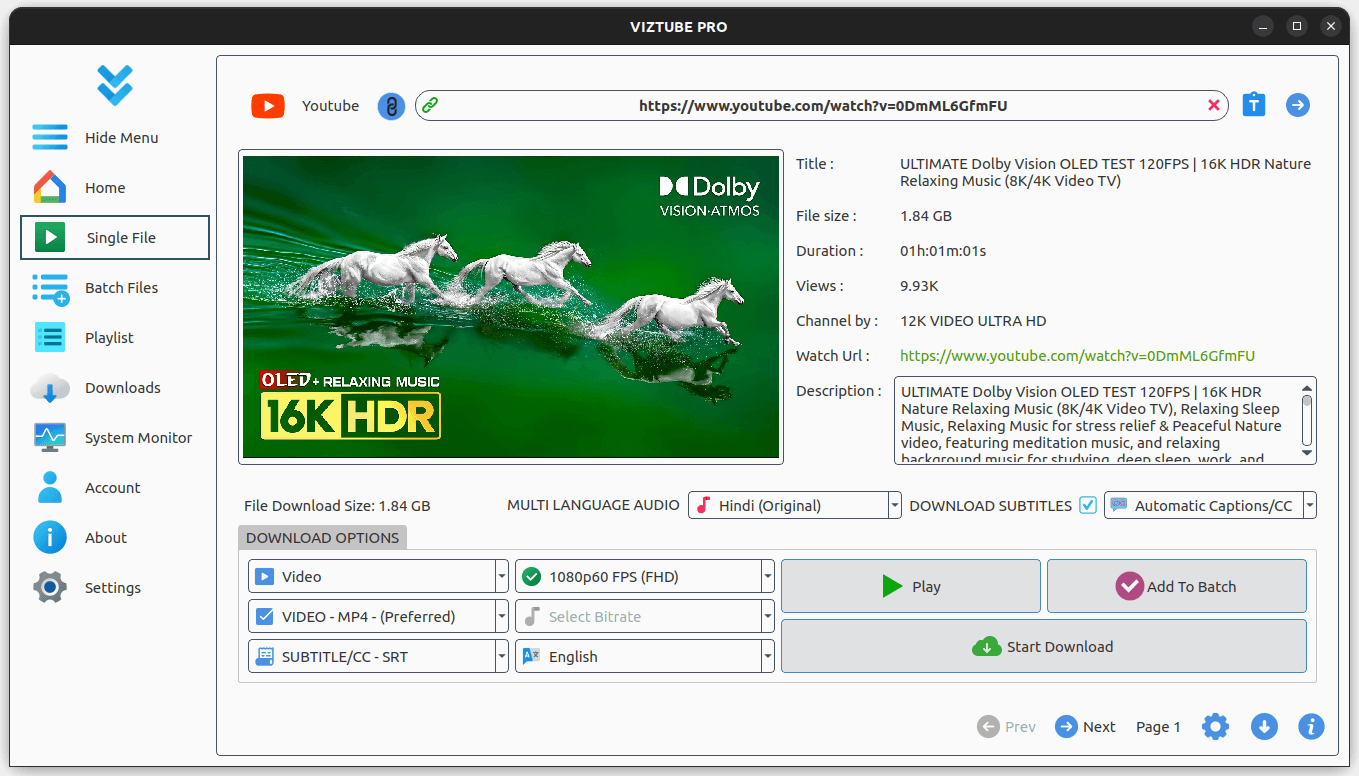Click Start Download button
The width and height of the screenshot is (1359, 776).
click(1044, 646)
